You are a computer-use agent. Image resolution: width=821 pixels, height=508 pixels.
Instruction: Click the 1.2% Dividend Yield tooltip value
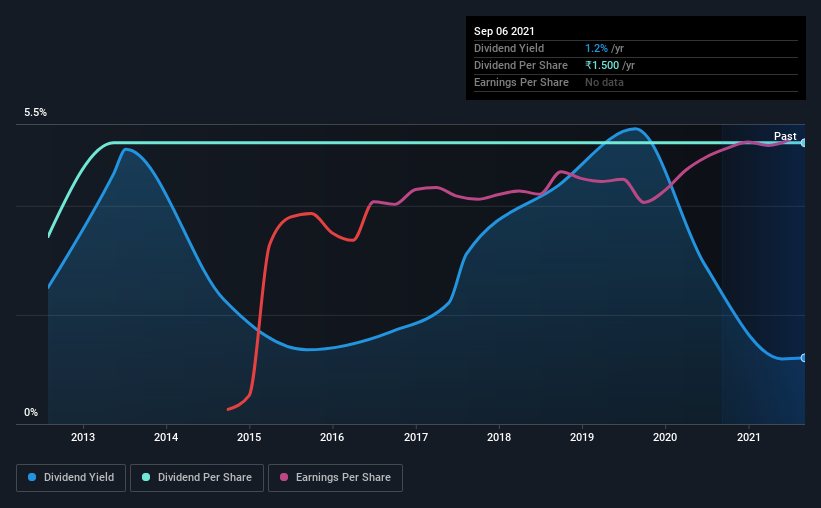coord(596,48)
